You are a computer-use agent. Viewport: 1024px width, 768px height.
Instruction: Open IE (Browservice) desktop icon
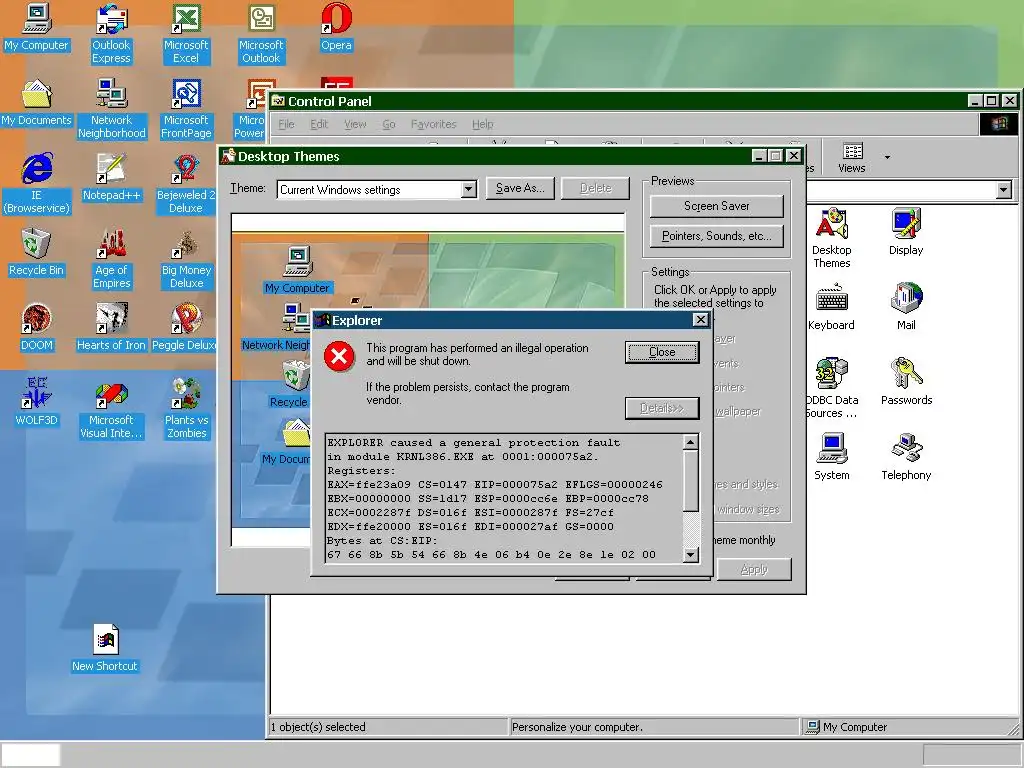pos(37,184)
